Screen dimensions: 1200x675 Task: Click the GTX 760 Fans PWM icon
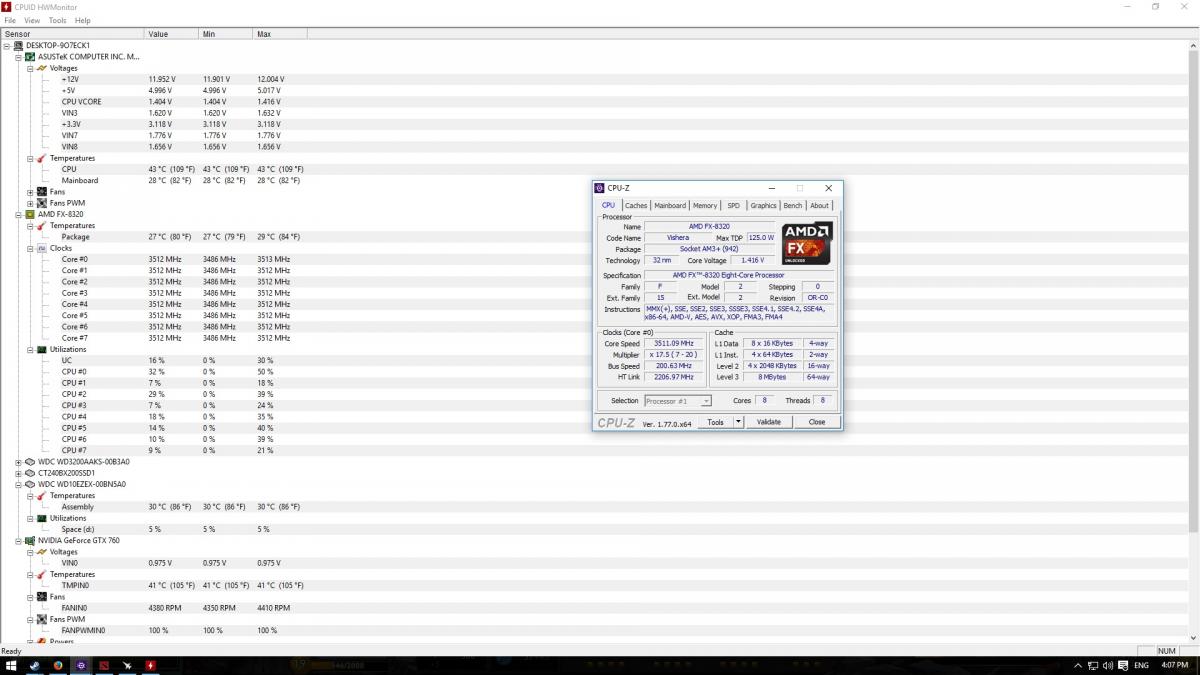42,619
